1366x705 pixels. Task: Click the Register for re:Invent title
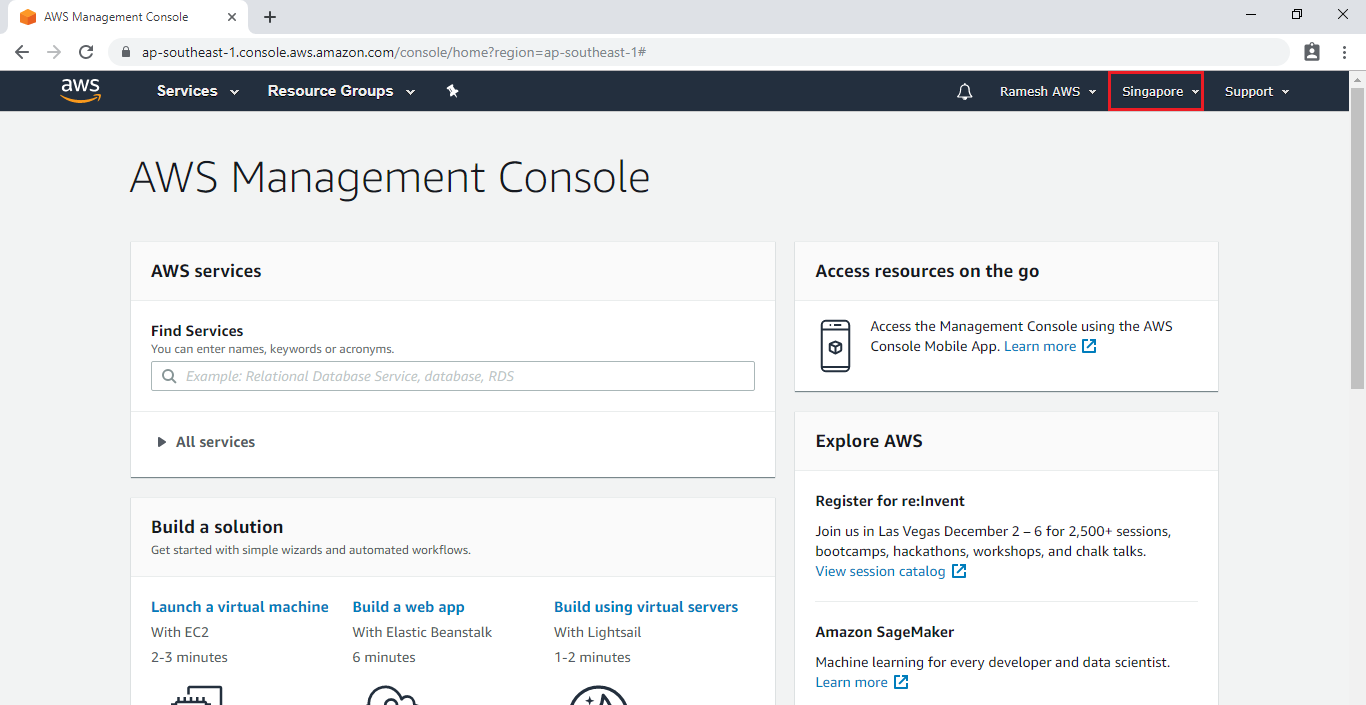(890, 501)
